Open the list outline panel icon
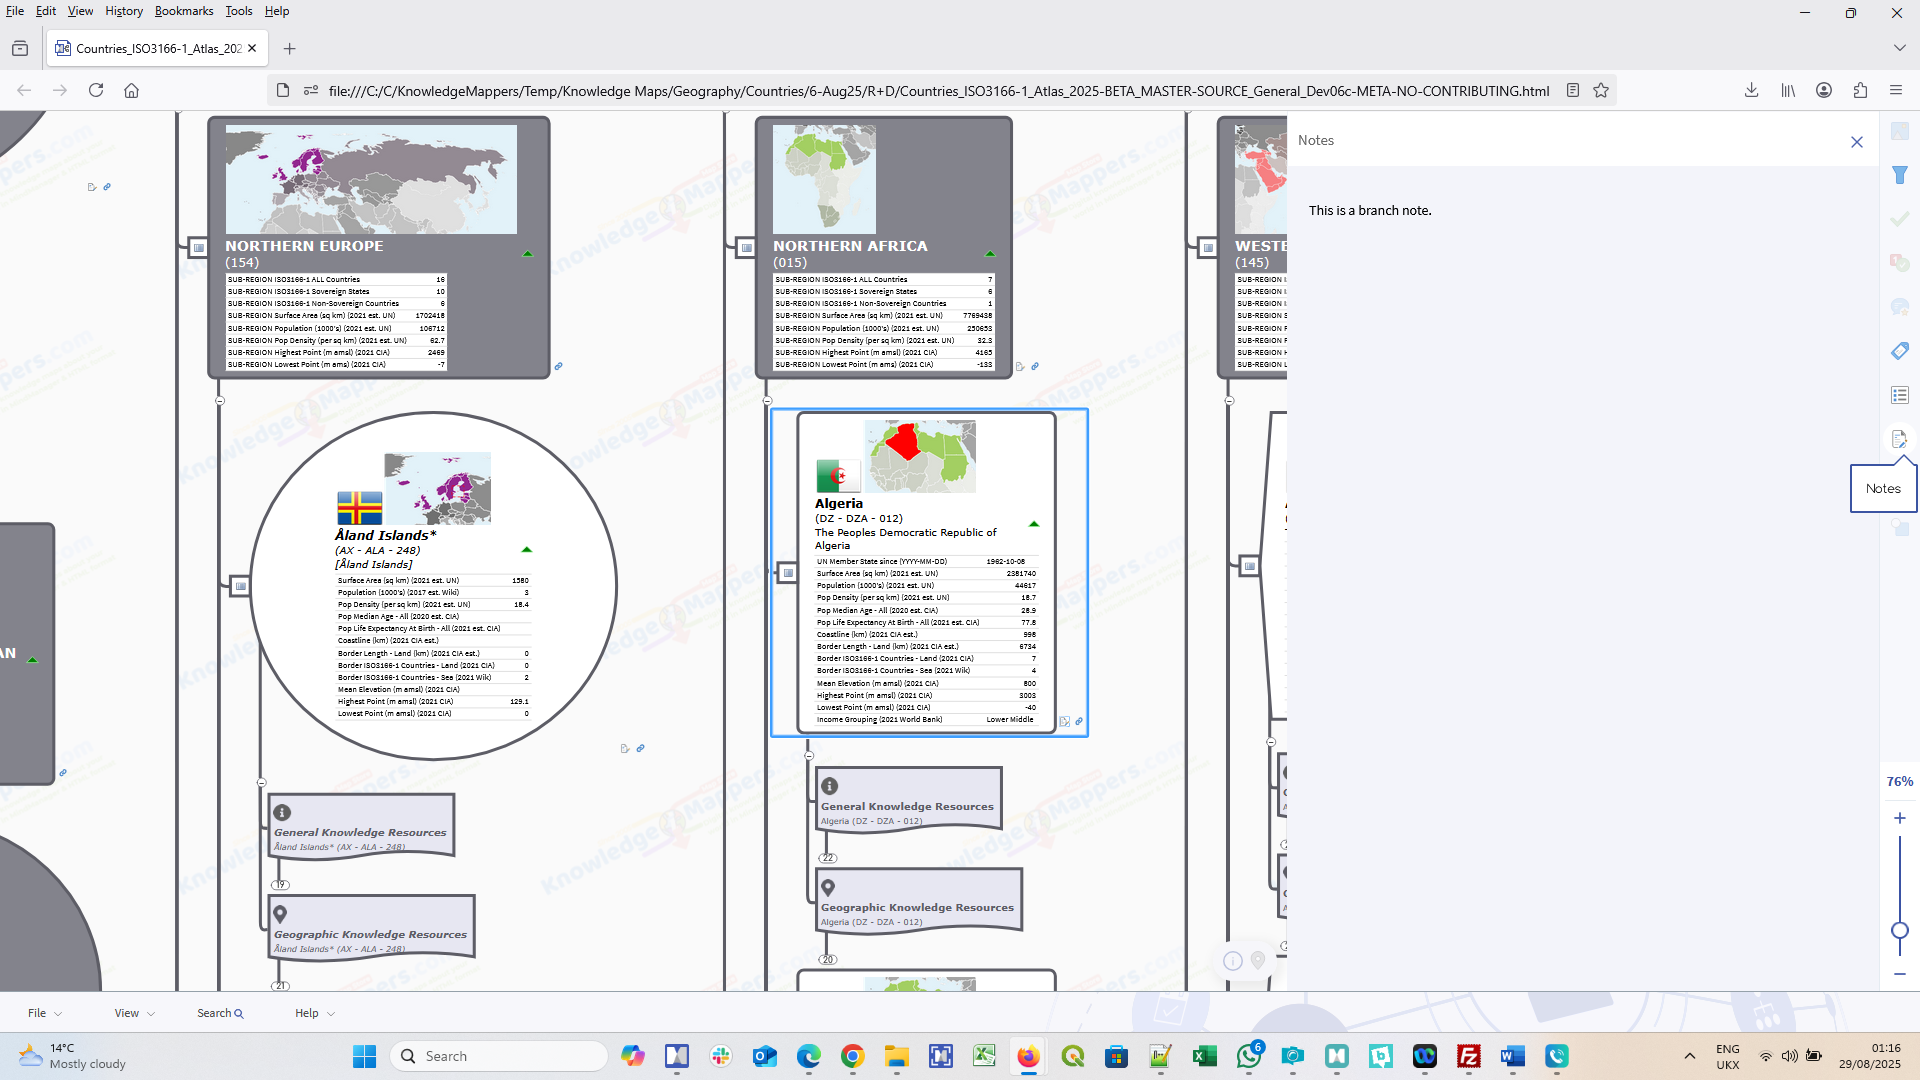Viewport: 1920px width, 1080px height. 1900,395
